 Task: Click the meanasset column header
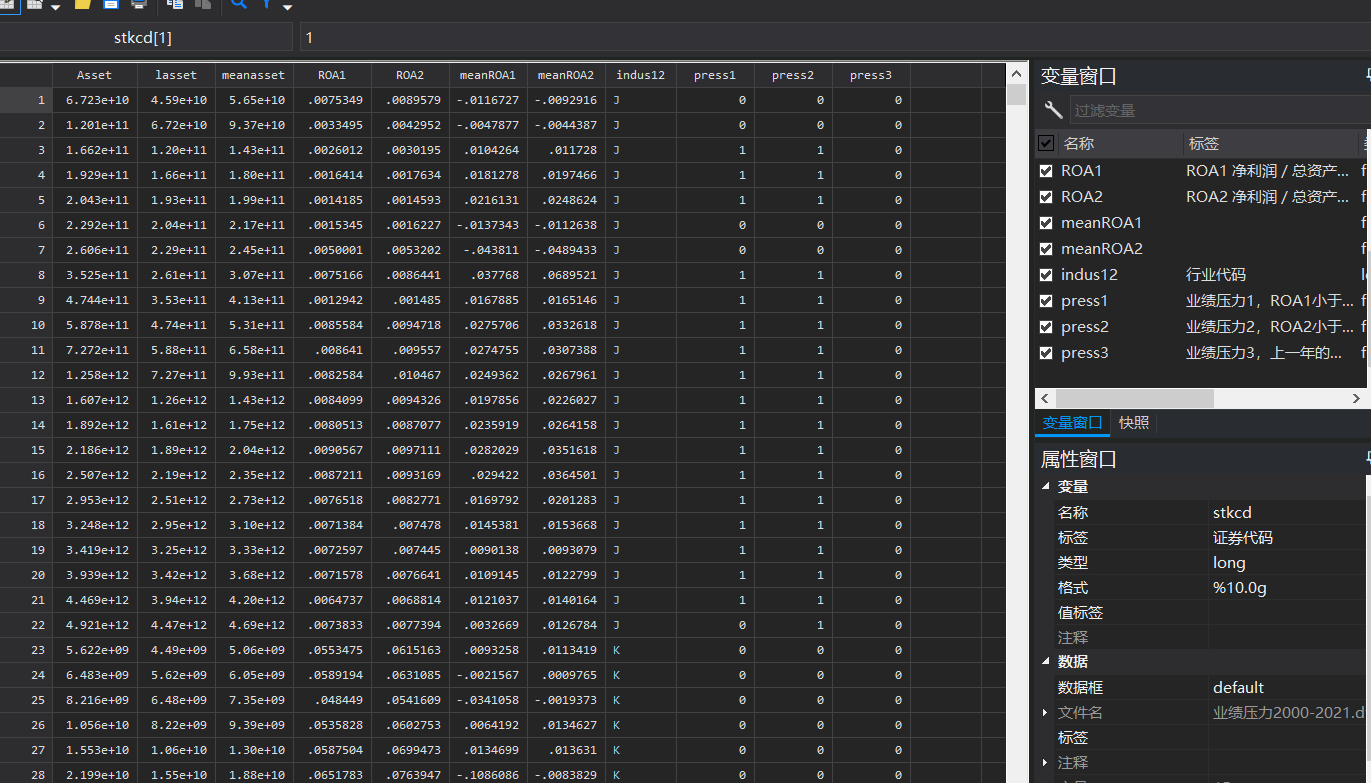pyautogui.click(x=254, y=75)
